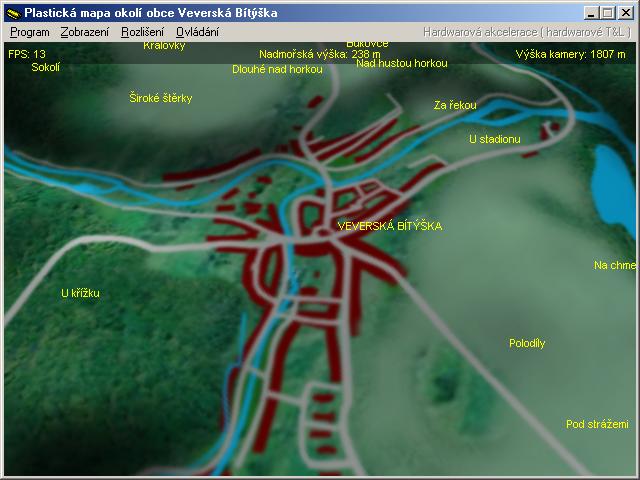Select the Za řekou place label
640x480 pixels.
point(455,105)
